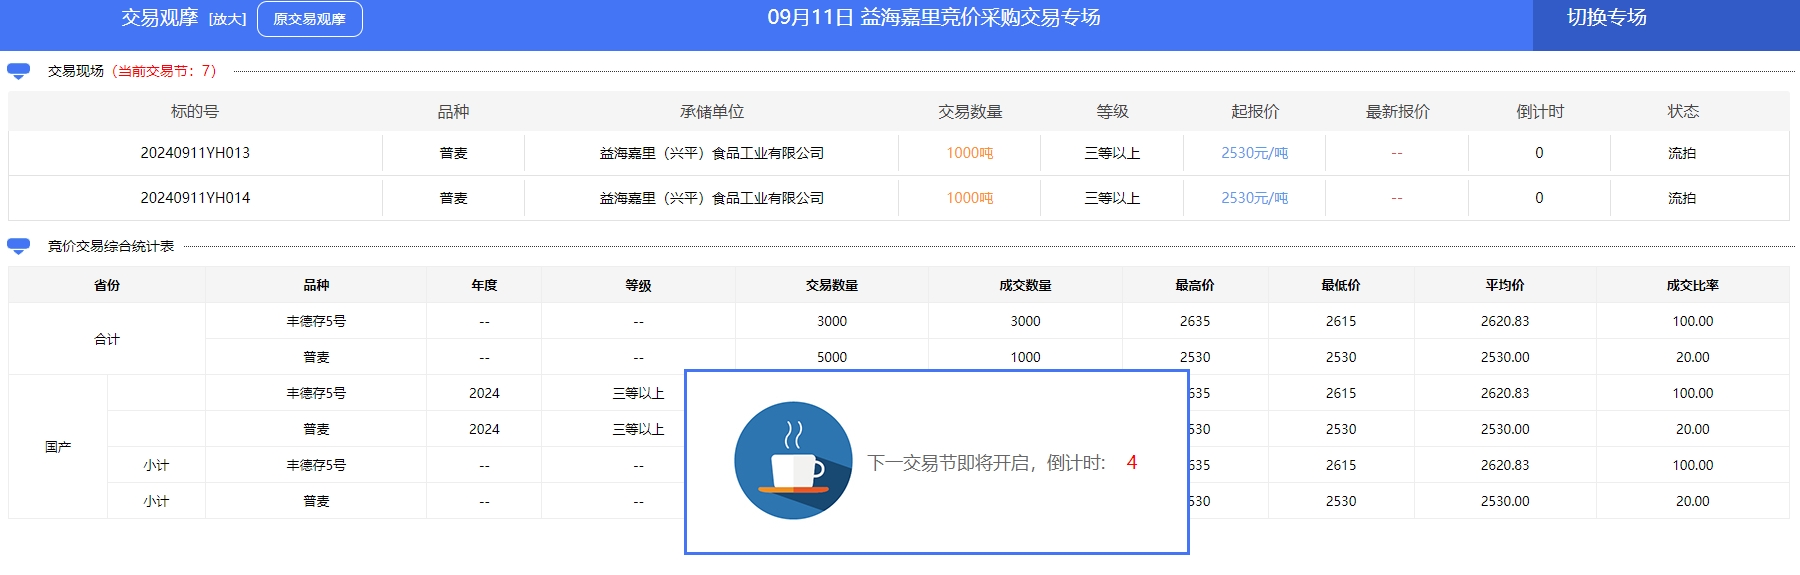Click the 成交数量 header in statistics table
This screenshot has height=575, width=1800.
pyautogui.click(x=1025, y=285)
